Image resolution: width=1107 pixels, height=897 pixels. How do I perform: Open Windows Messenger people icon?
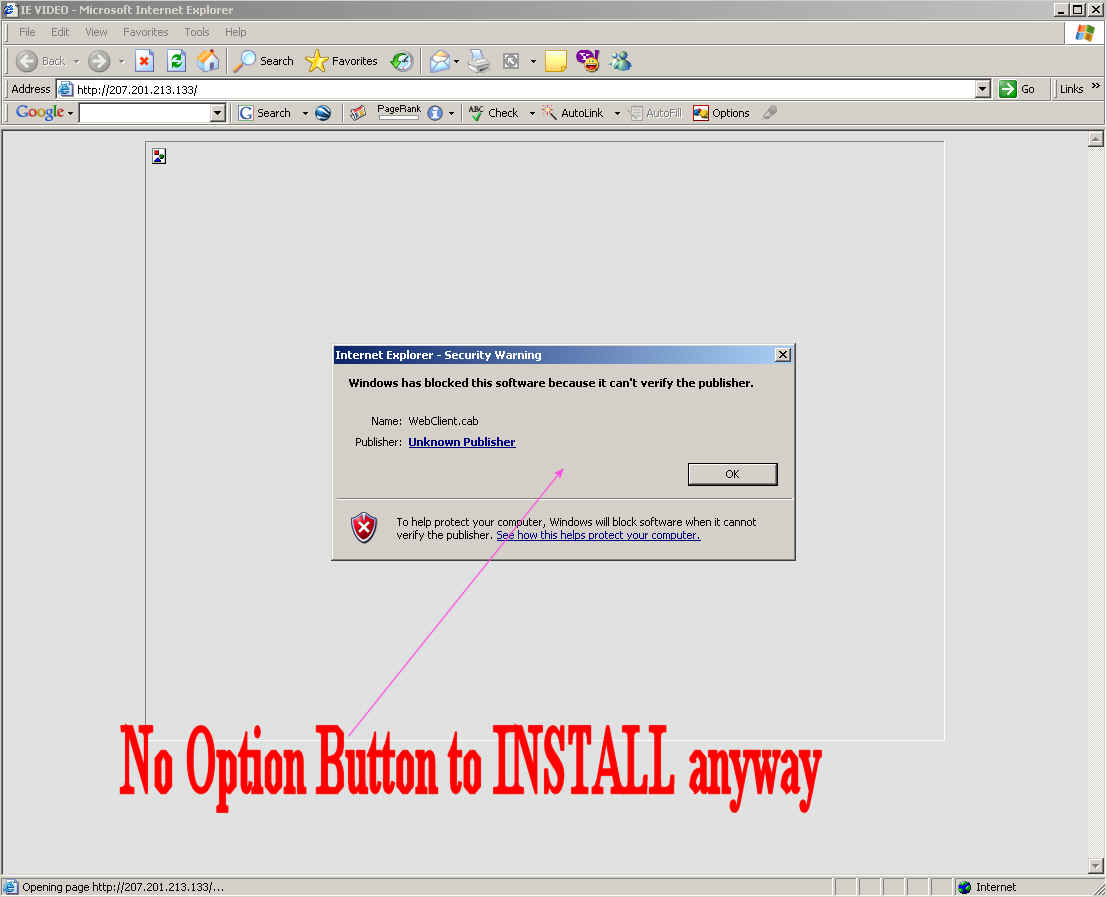tap(621, 61)
